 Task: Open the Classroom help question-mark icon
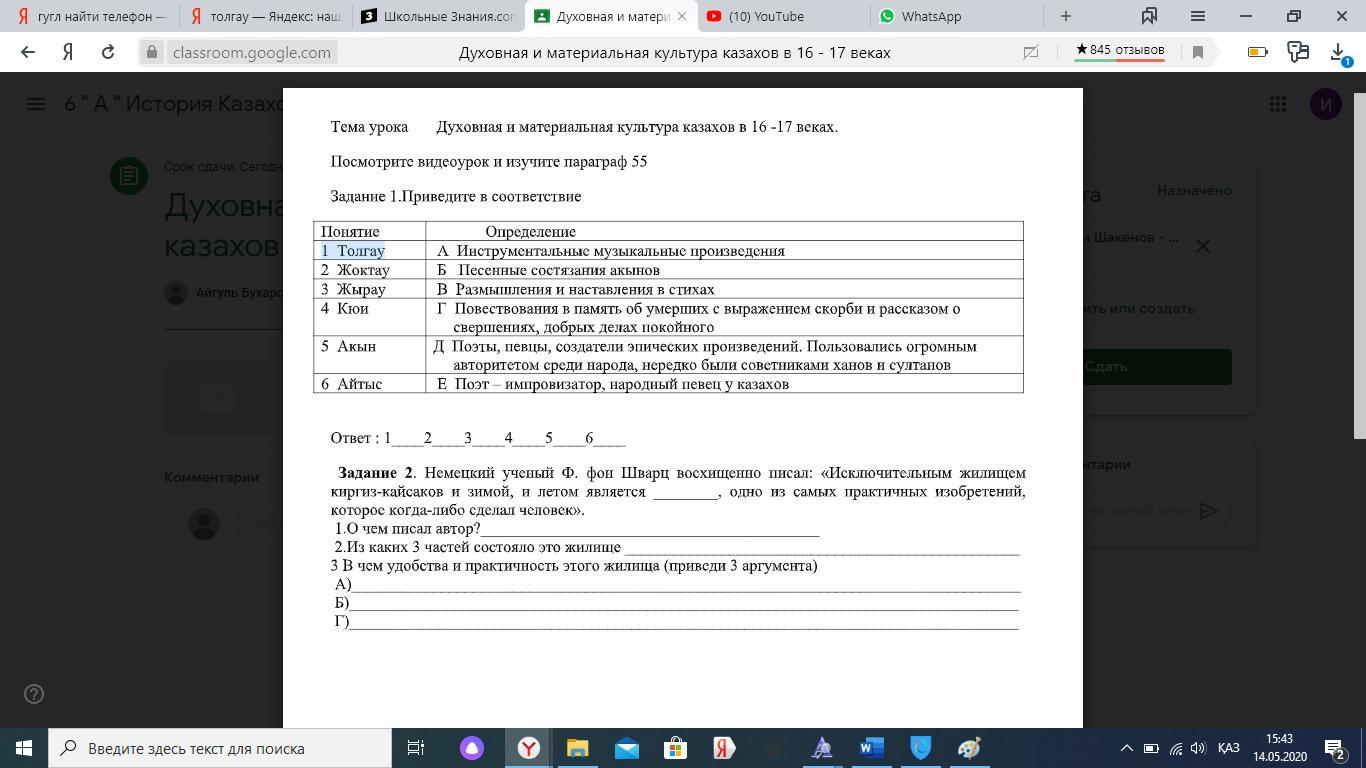tap(34, 694)
